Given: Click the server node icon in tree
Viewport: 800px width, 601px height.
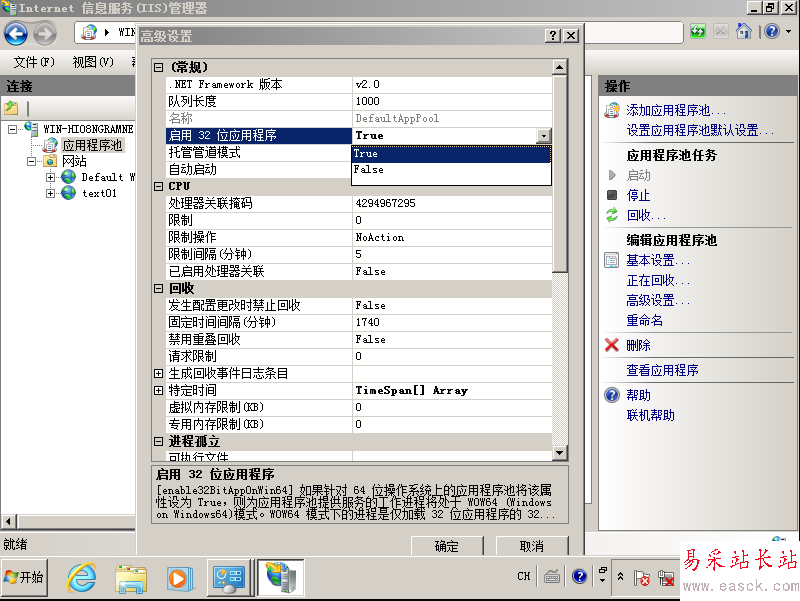Looking at the screenshot, I should tap(32, 128).
